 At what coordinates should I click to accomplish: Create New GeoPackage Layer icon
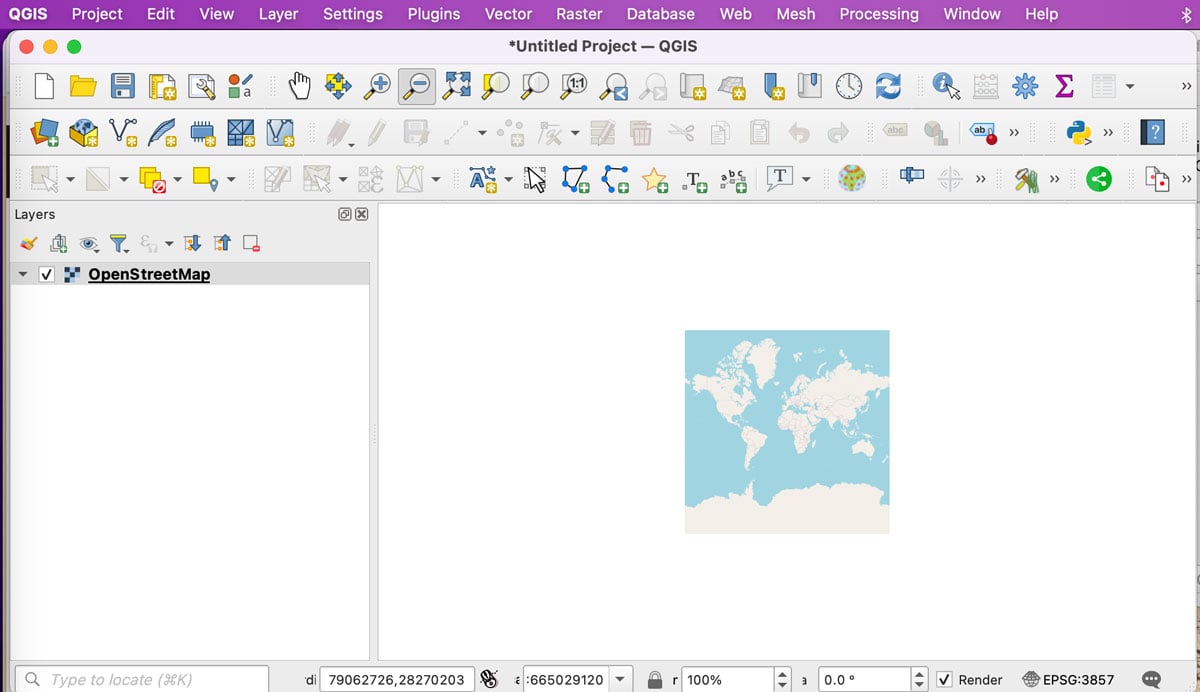(84, 132)
